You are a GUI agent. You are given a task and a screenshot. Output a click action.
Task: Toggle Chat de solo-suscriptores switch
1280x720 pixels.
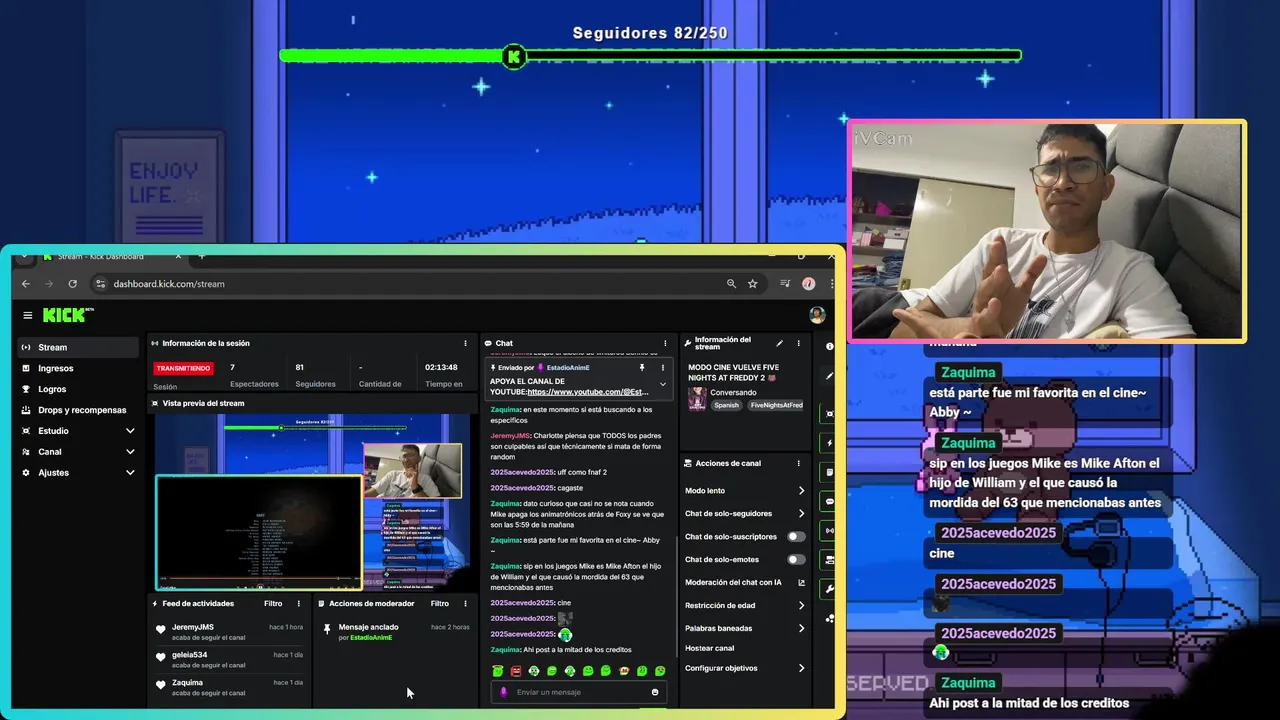pyautogui.click(x=796, y=537)
